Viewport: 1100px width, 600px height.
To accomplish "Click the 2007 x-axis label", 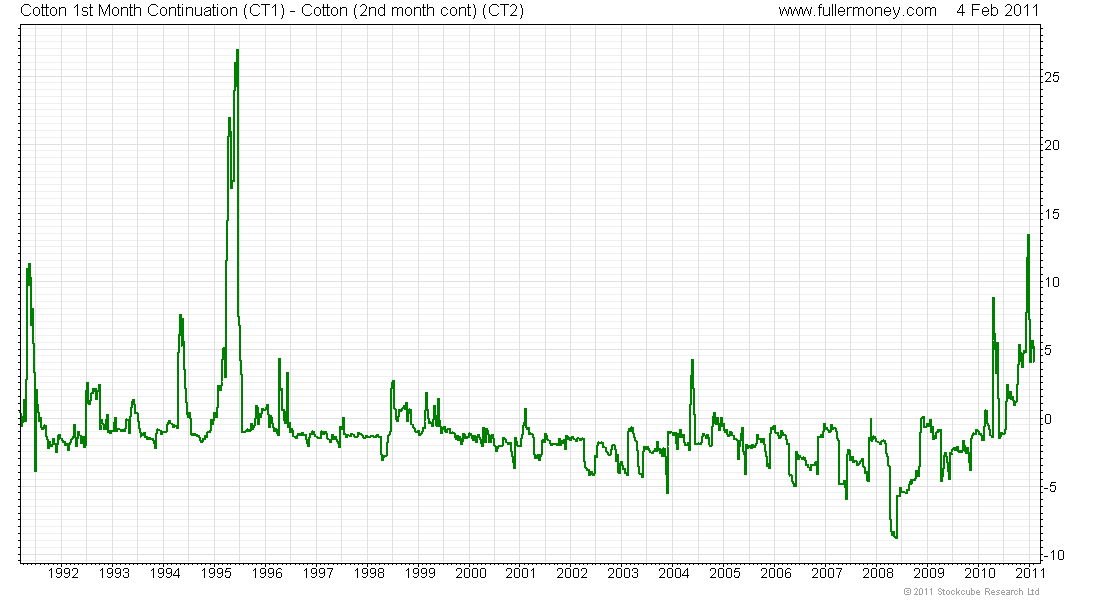I will click(826, 573).
